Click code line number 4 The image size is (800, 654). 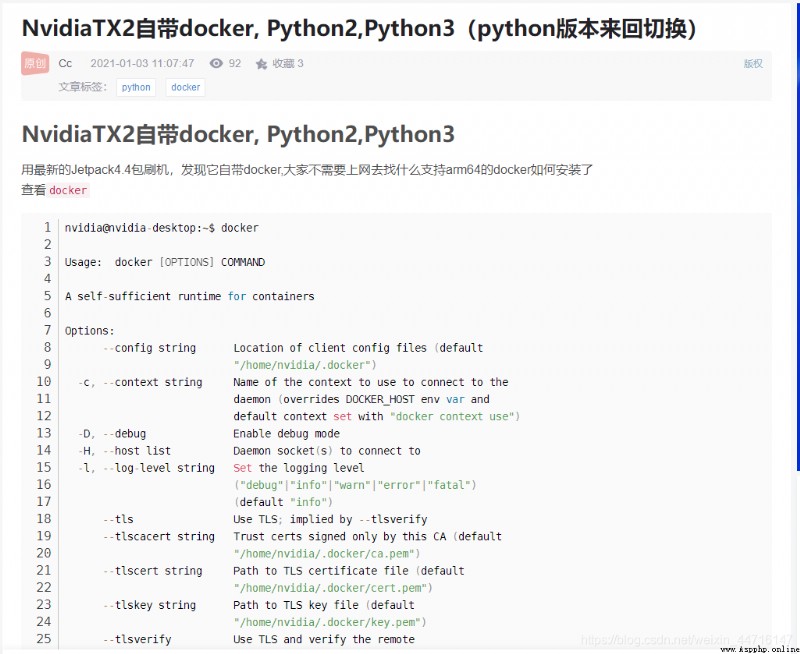click(47, 279)
